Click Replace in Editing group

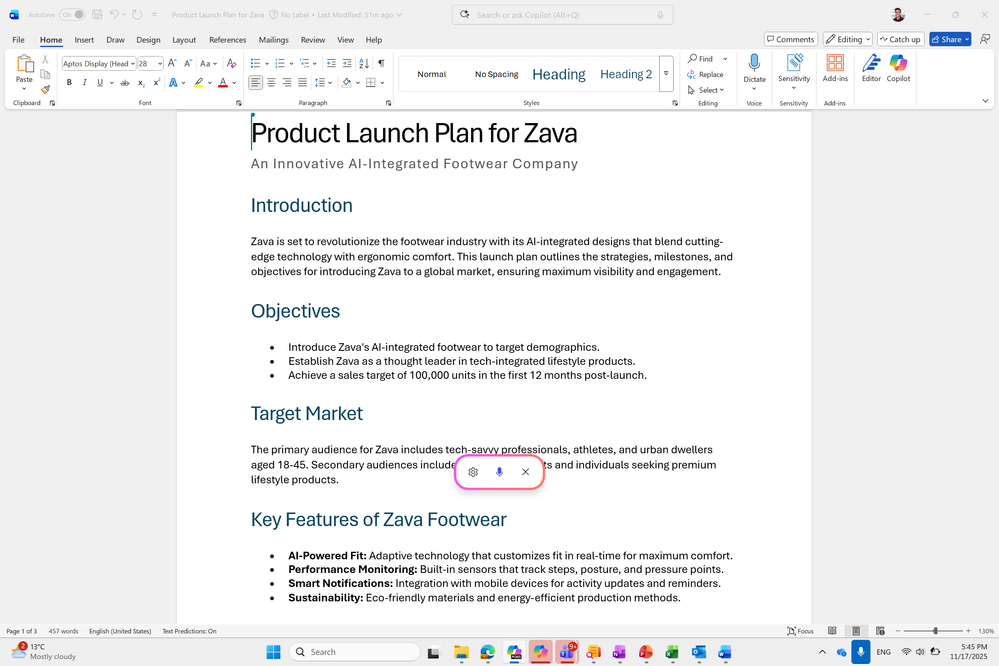[x=705, y=75]
